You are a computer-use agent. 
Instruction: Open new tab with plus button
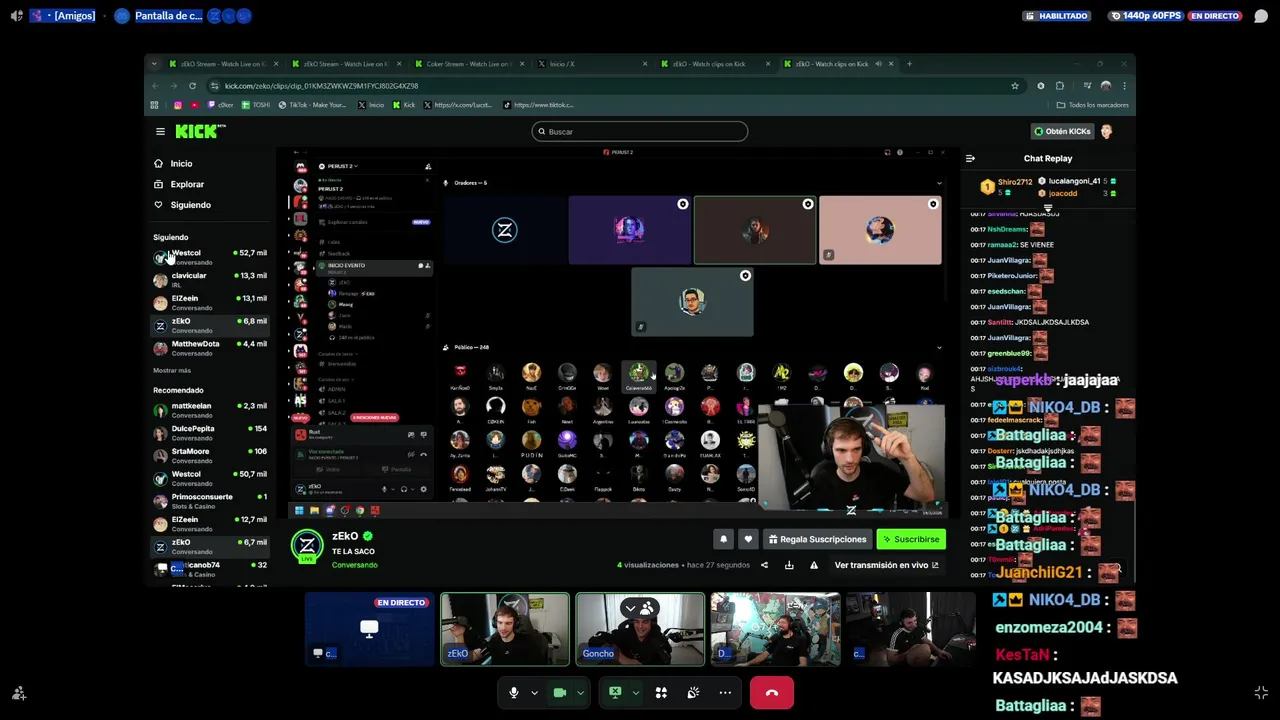pyautogui.click(x=909, y=64)
